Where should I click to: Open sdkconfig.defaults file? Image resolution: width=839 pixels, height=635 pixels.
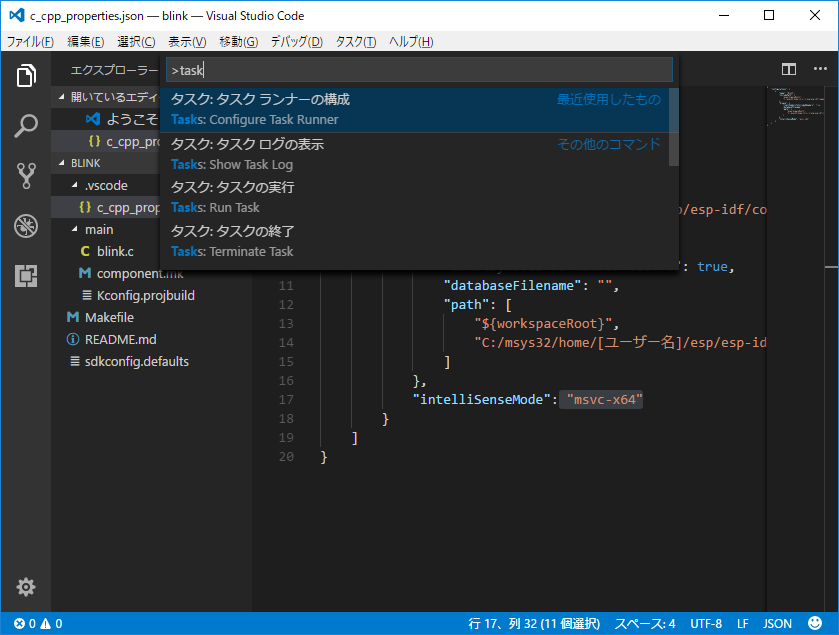151,361
